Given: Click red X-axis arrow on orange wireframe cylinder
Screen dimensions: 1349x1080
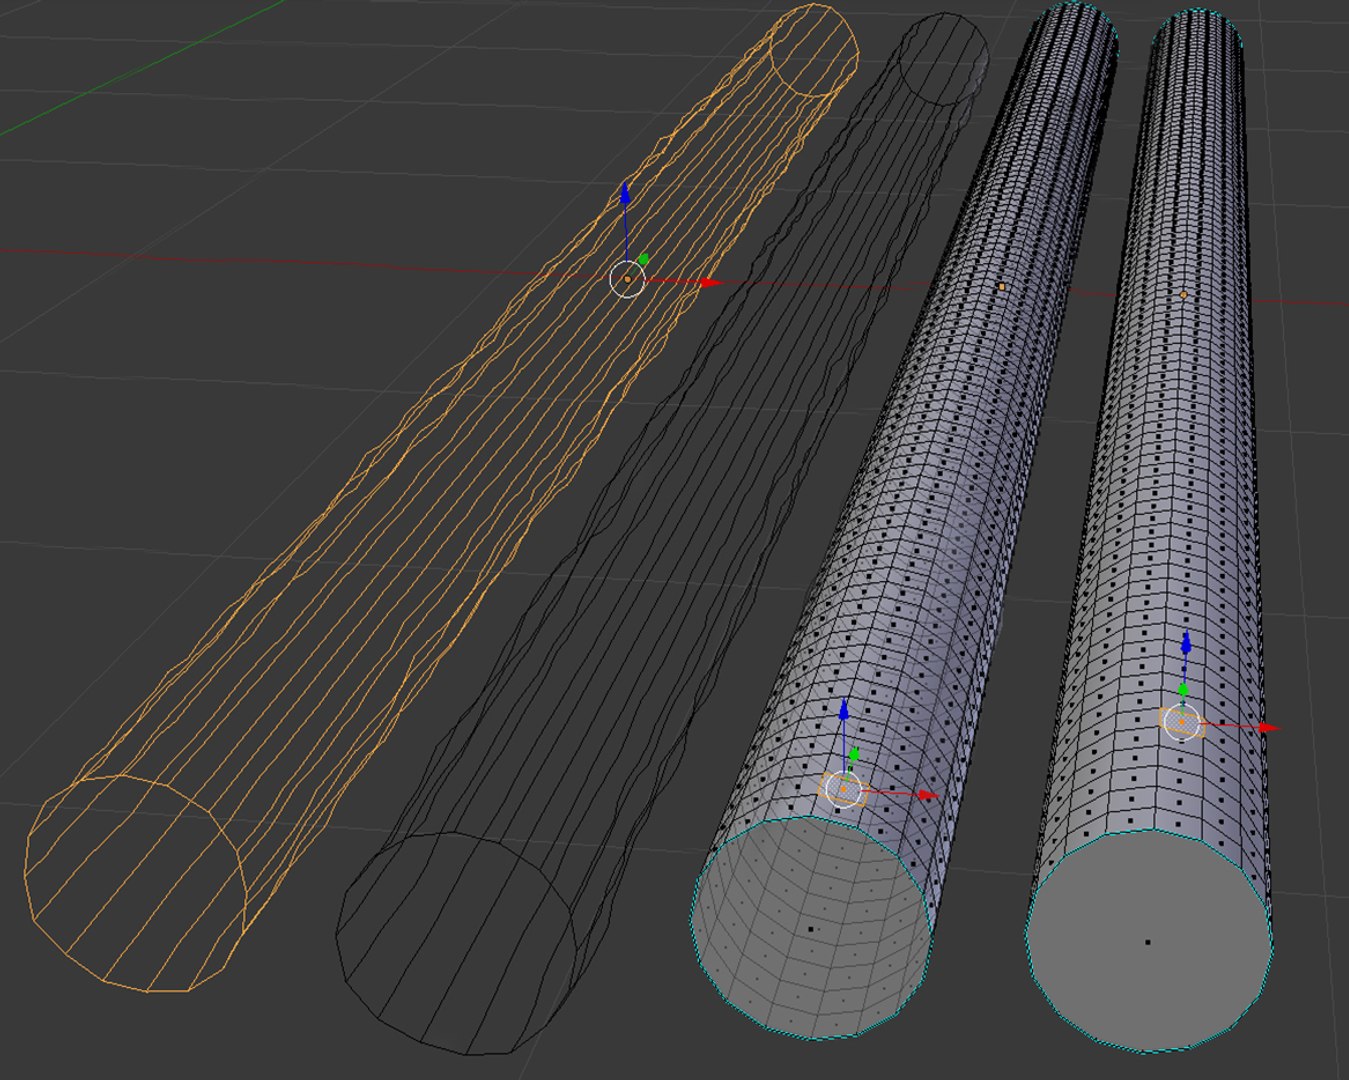Looking at the screenshot, I should click(710, 283).
